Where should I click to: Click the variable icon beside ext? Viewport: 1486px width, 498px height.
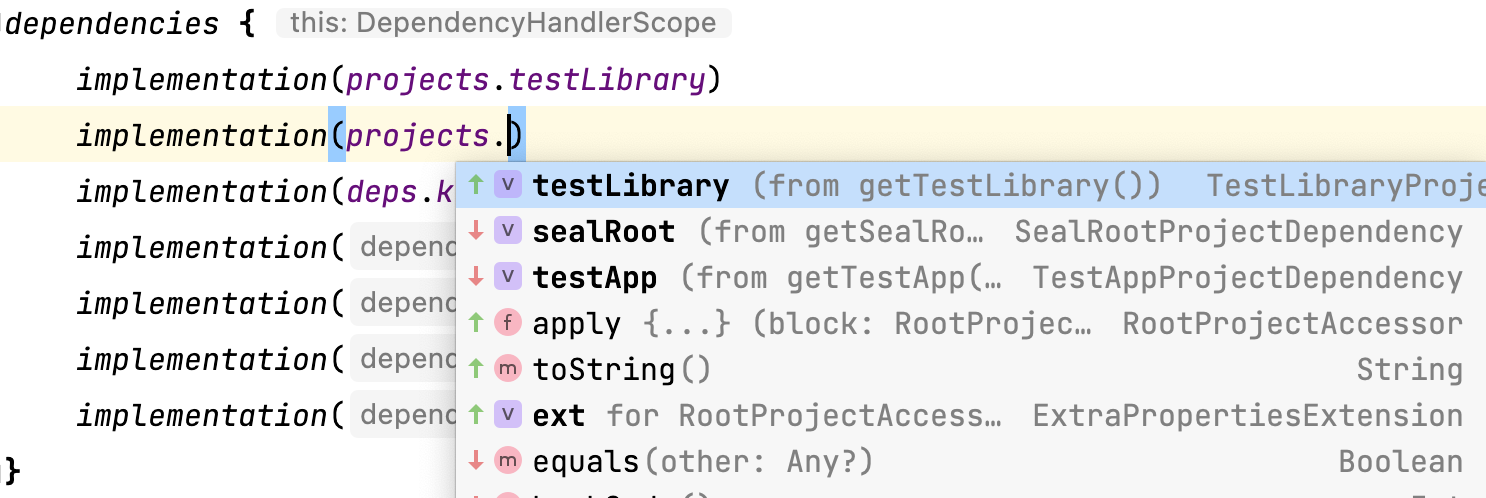509,415
